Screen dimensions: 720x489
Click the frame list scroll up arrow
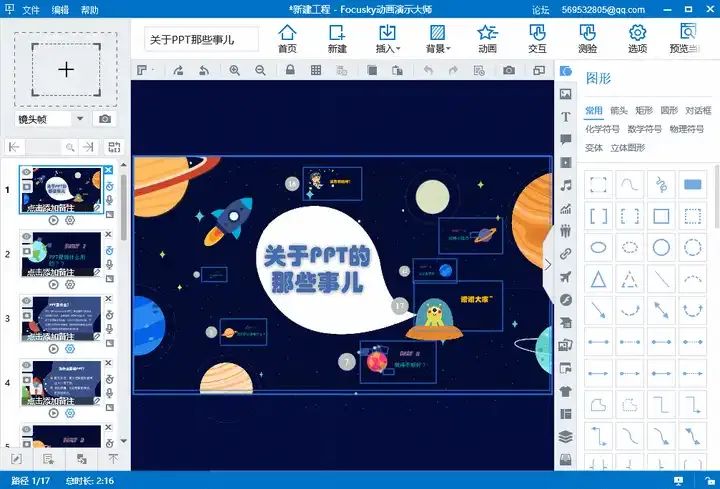click(x=124, y=164)
